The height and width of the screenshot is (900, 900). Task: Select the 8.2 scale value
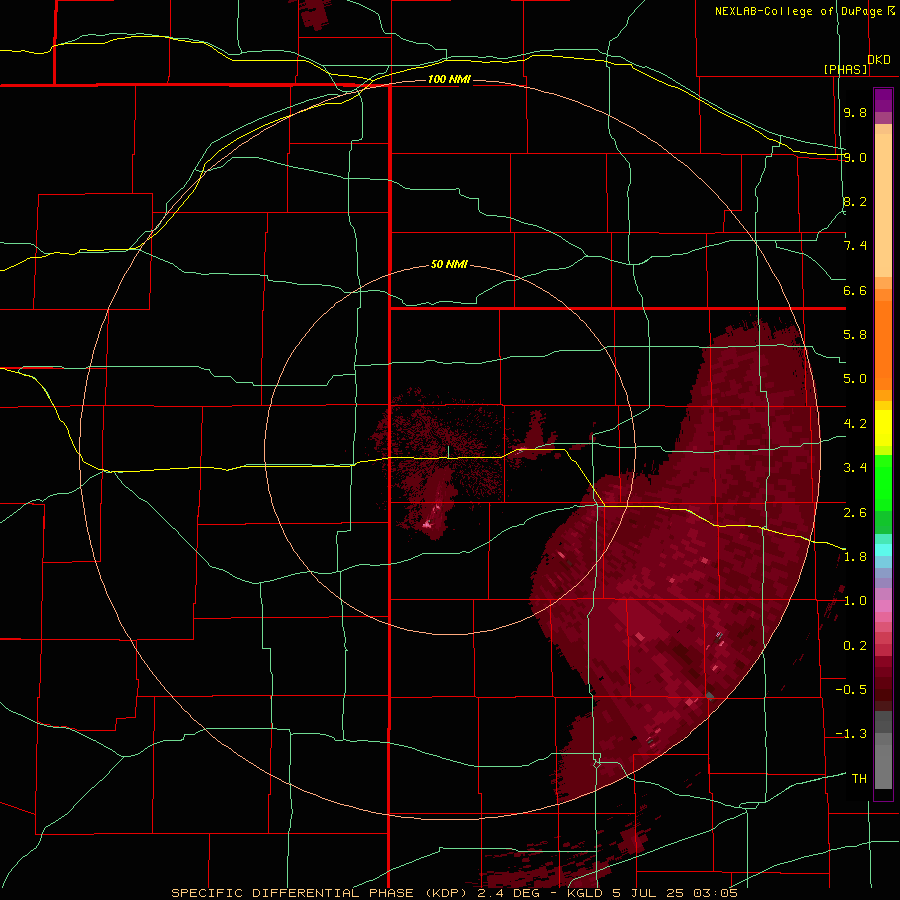(855, 201)
